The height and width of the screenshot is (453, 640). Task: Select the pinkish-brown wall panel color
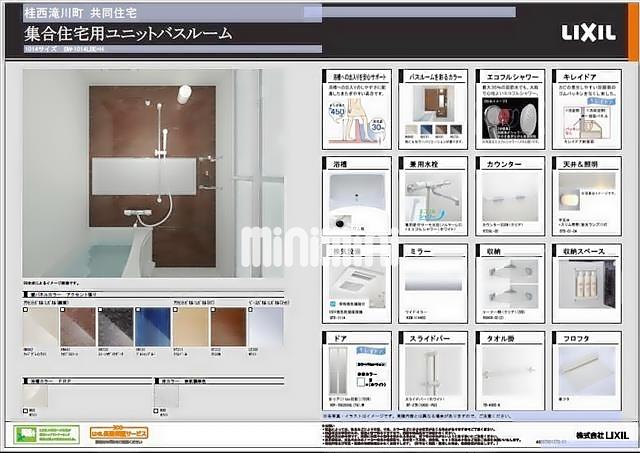[78, 327]
